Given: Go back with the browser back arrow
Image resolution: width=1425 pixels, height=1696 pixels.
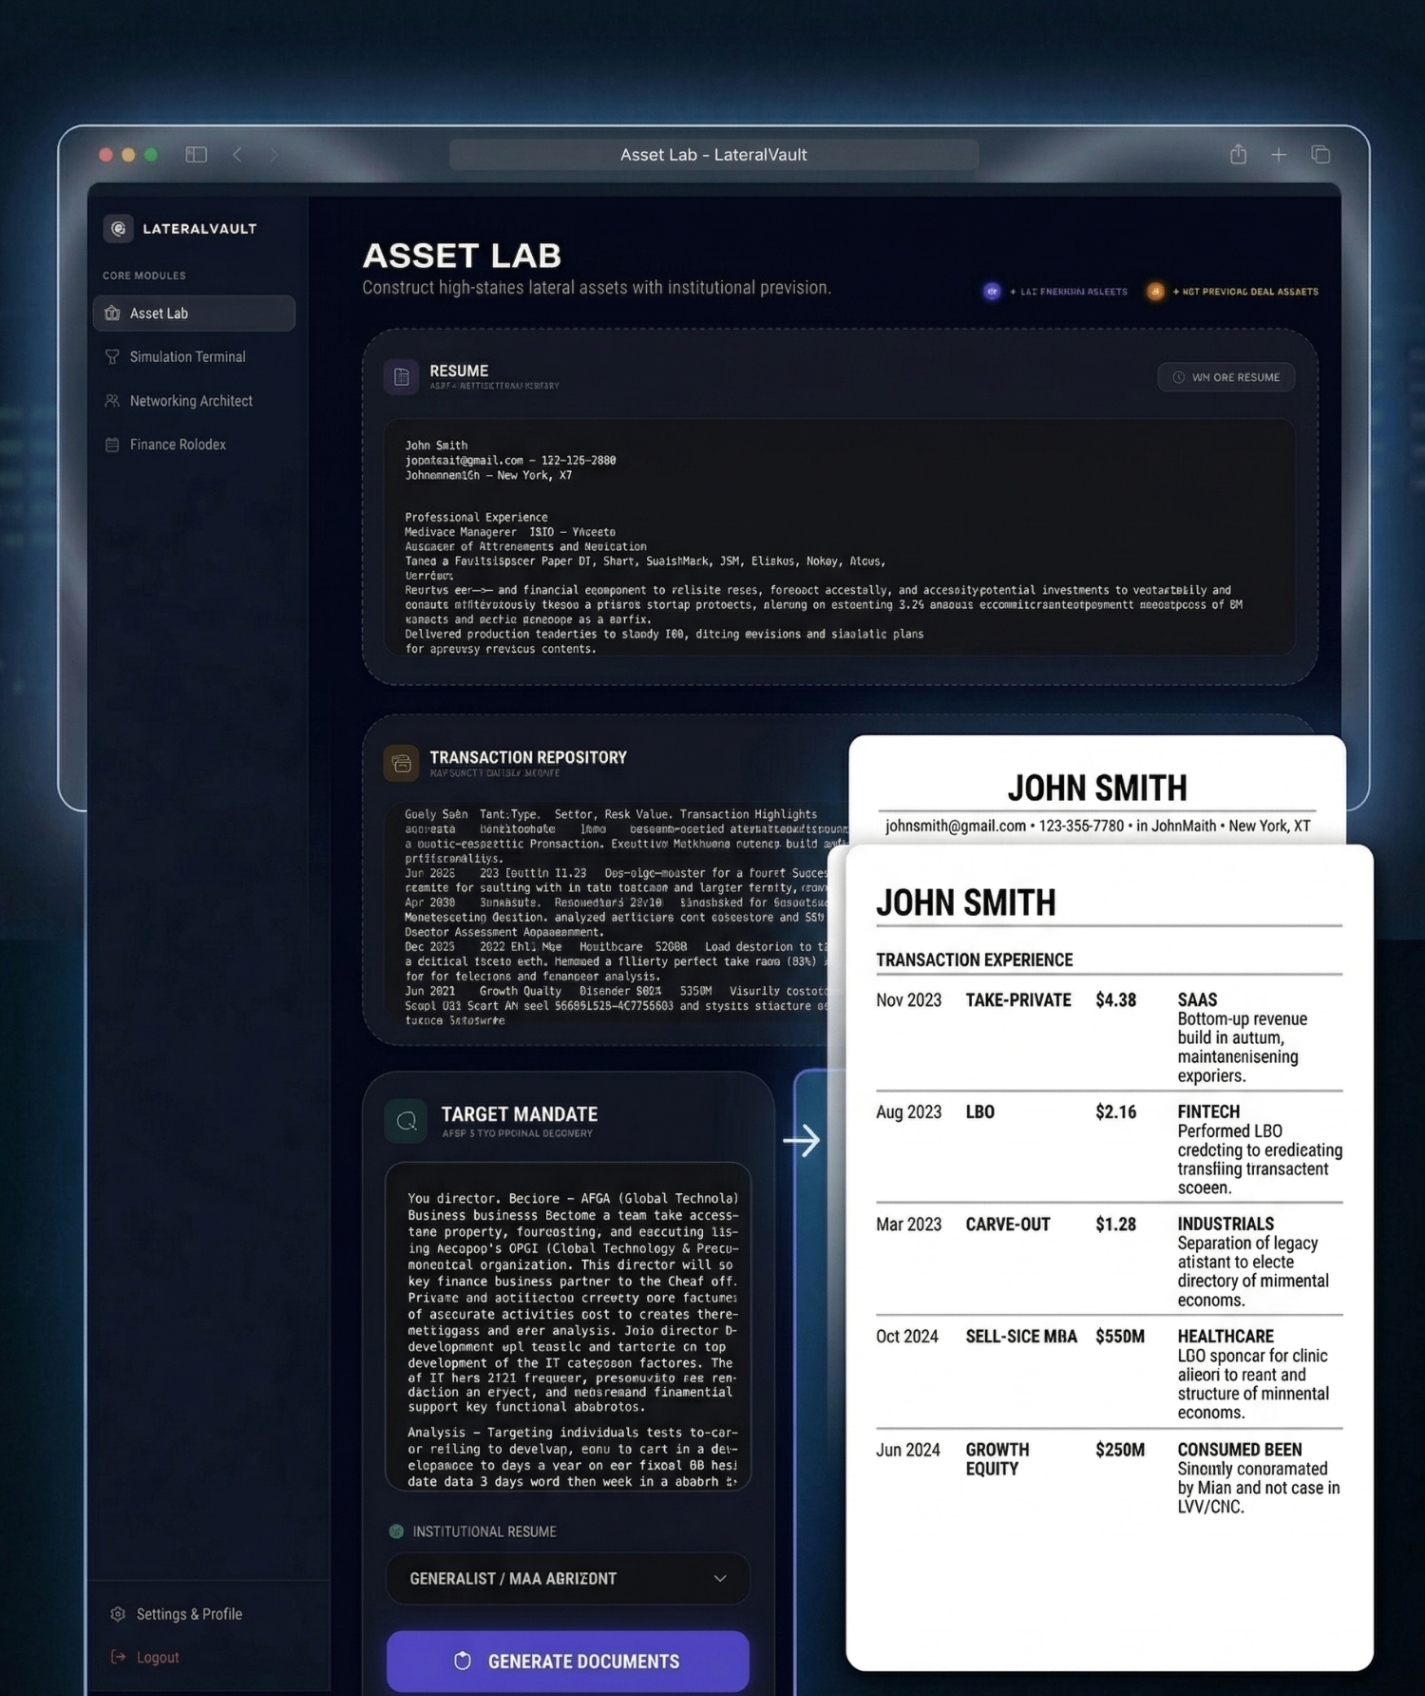Looking at the screenshot, I should click(x=238, y=154).
